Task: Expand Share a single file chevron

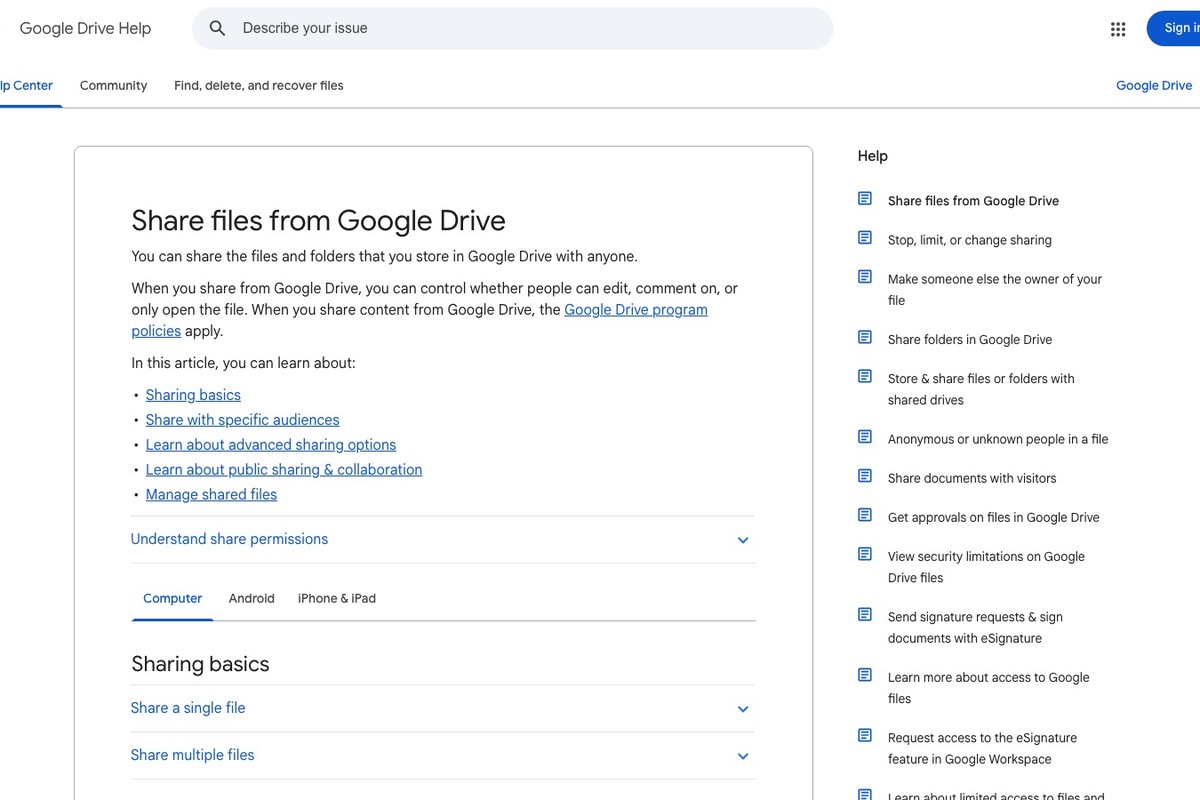Action: [743, 709]
